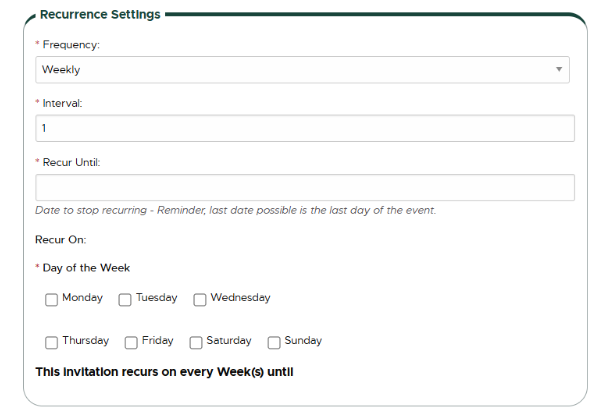
Task: Click the Frequency dropdown arrow
Action: pos(558,70)
